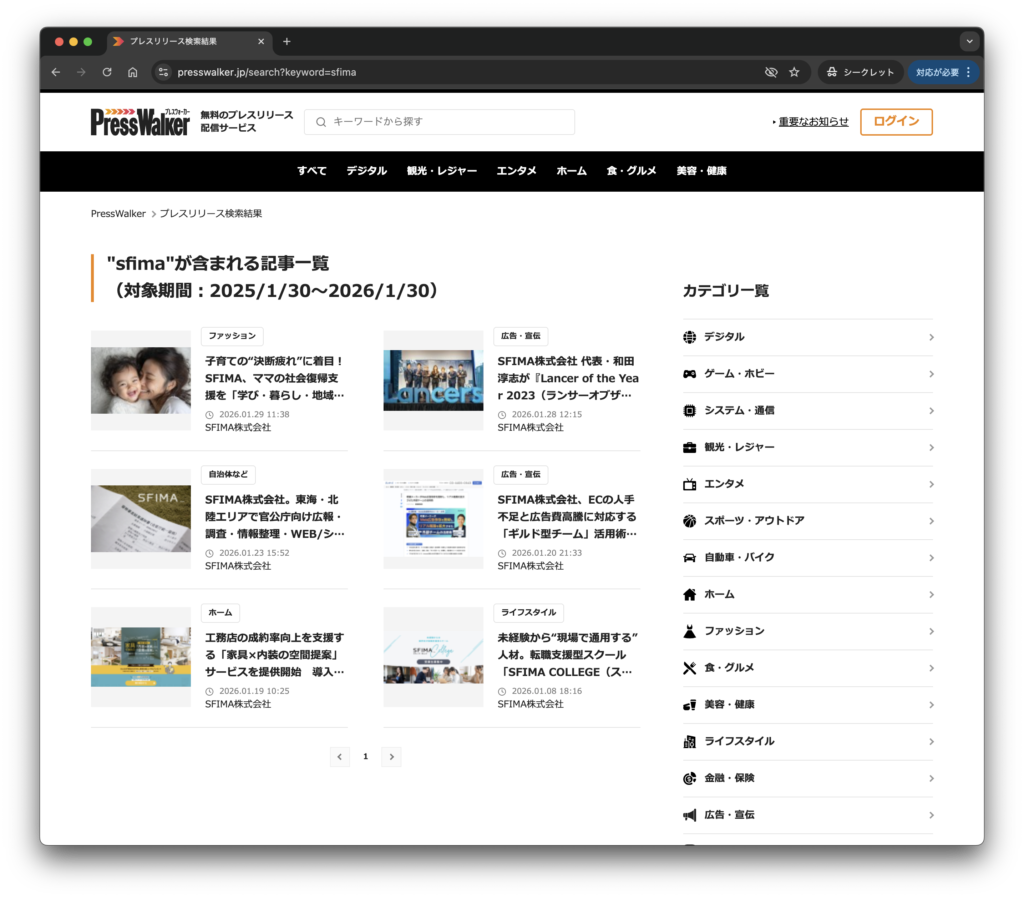The image size is (1024, 898).
Task: Click the ログイン button
Action: [x=896, y=121]
